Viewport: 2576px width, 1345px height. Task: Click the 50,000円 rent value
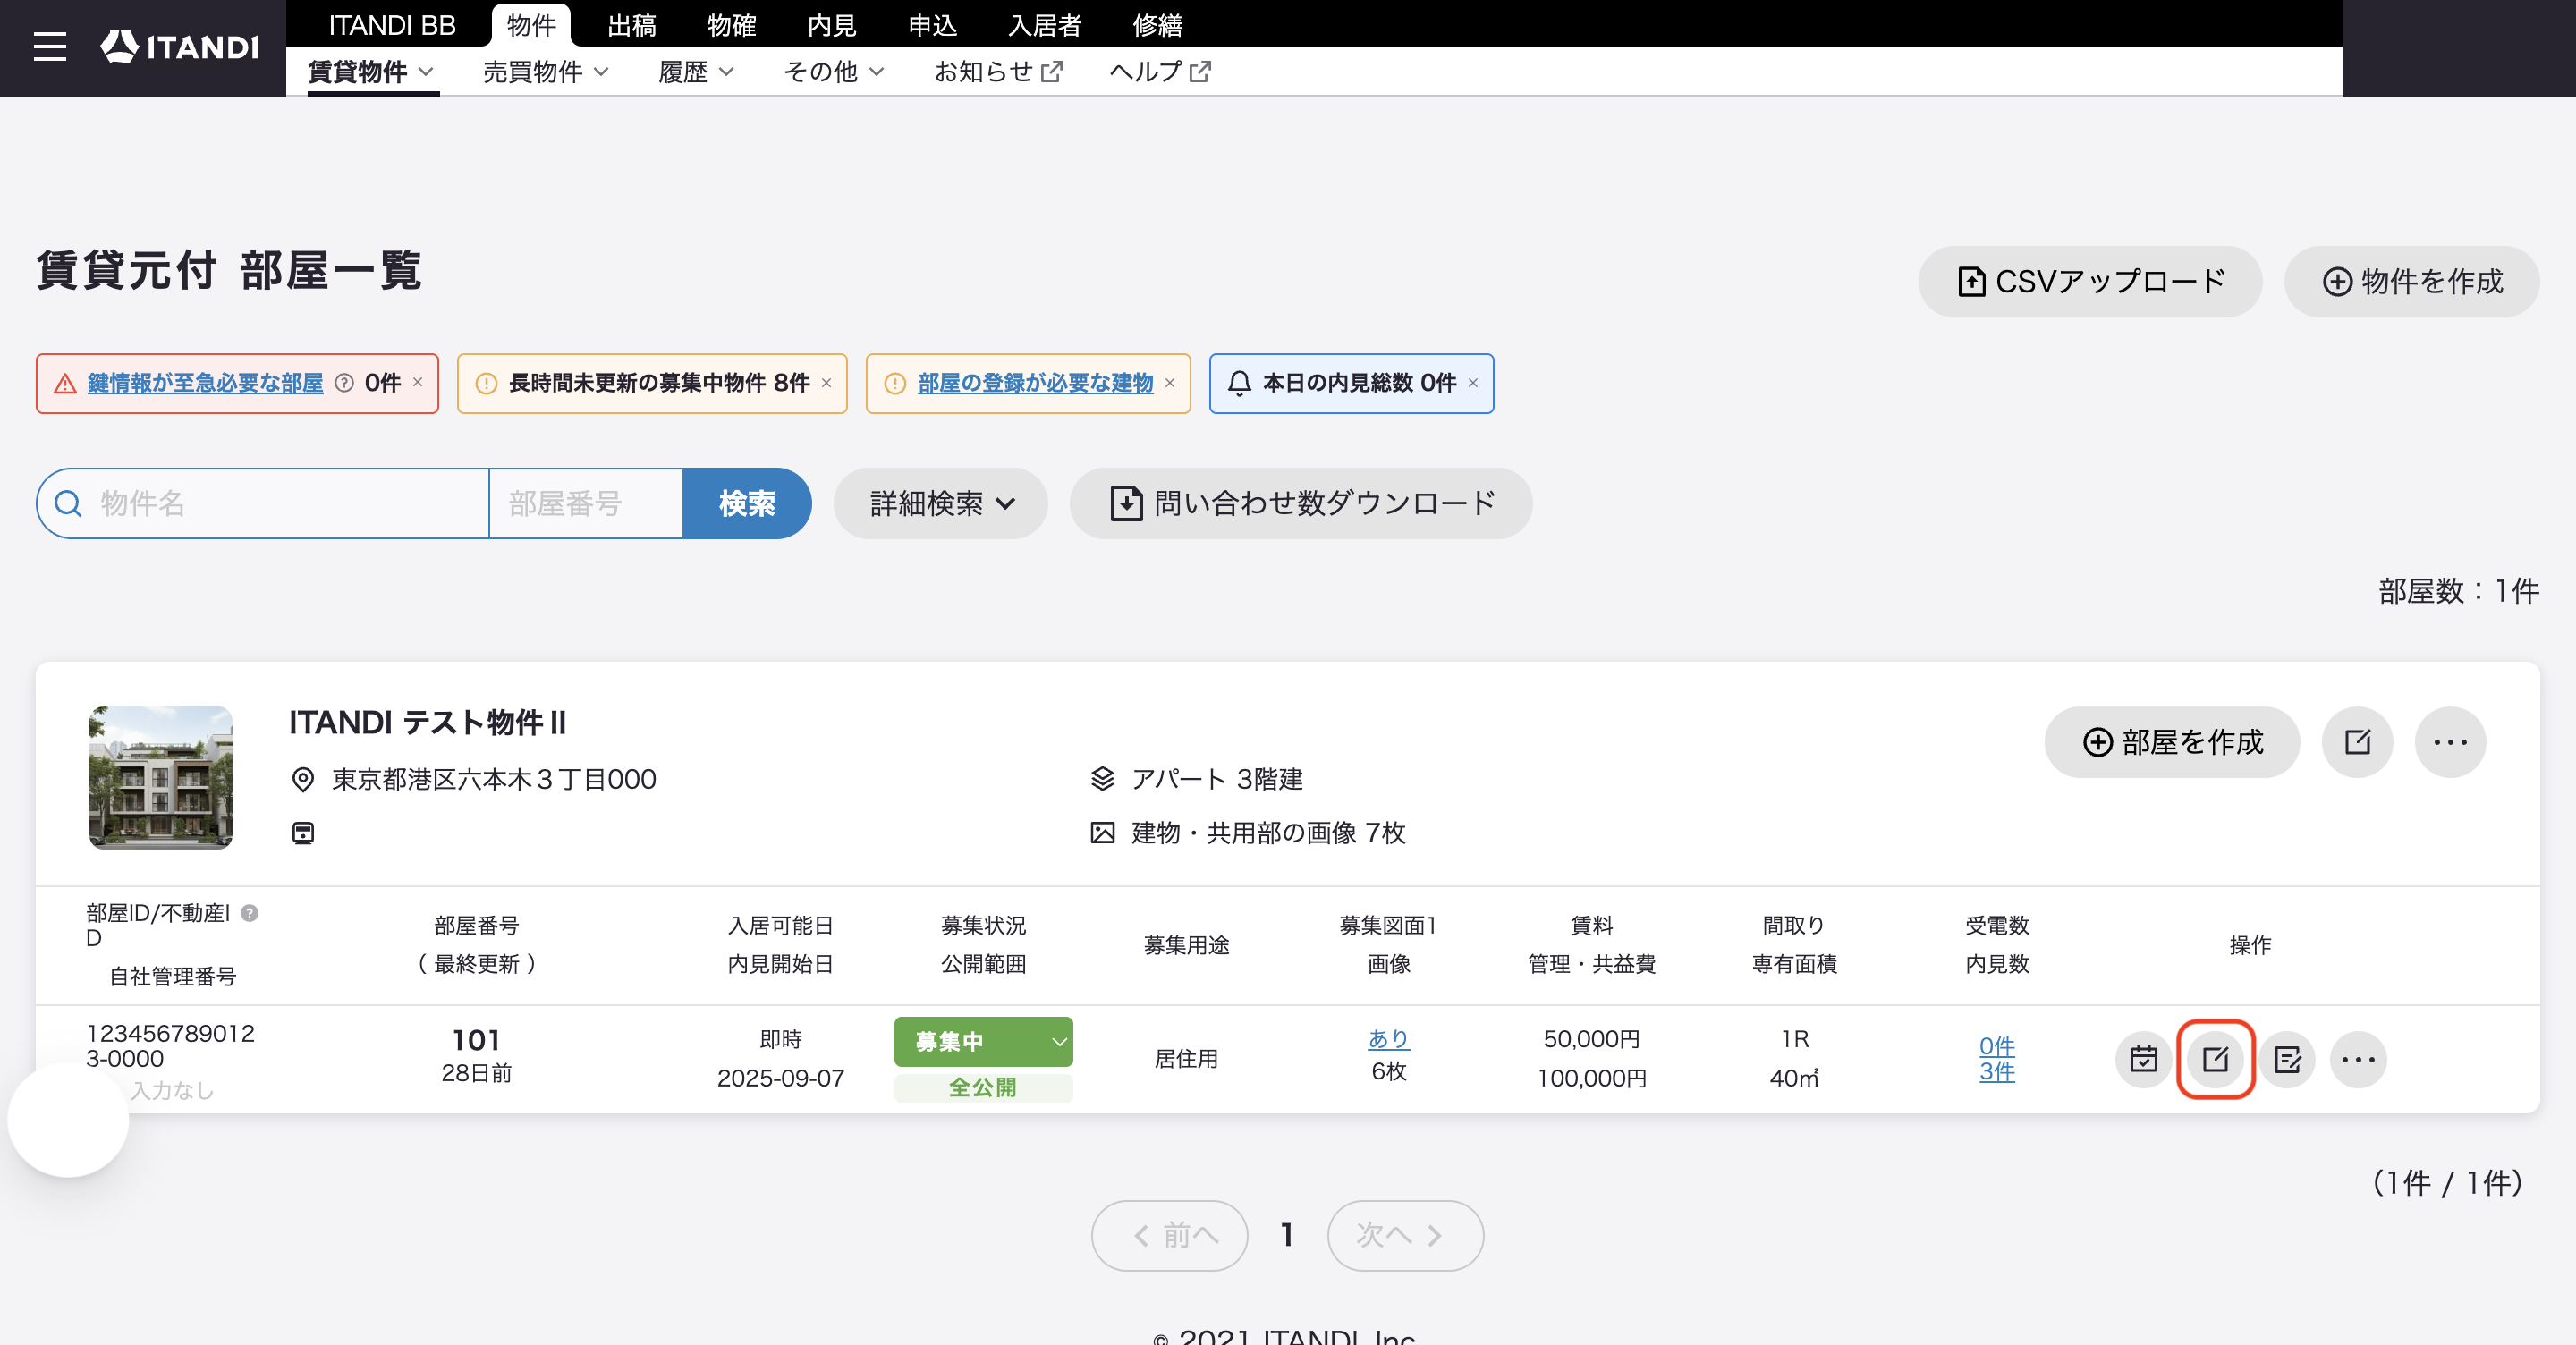(1592, 1039)
